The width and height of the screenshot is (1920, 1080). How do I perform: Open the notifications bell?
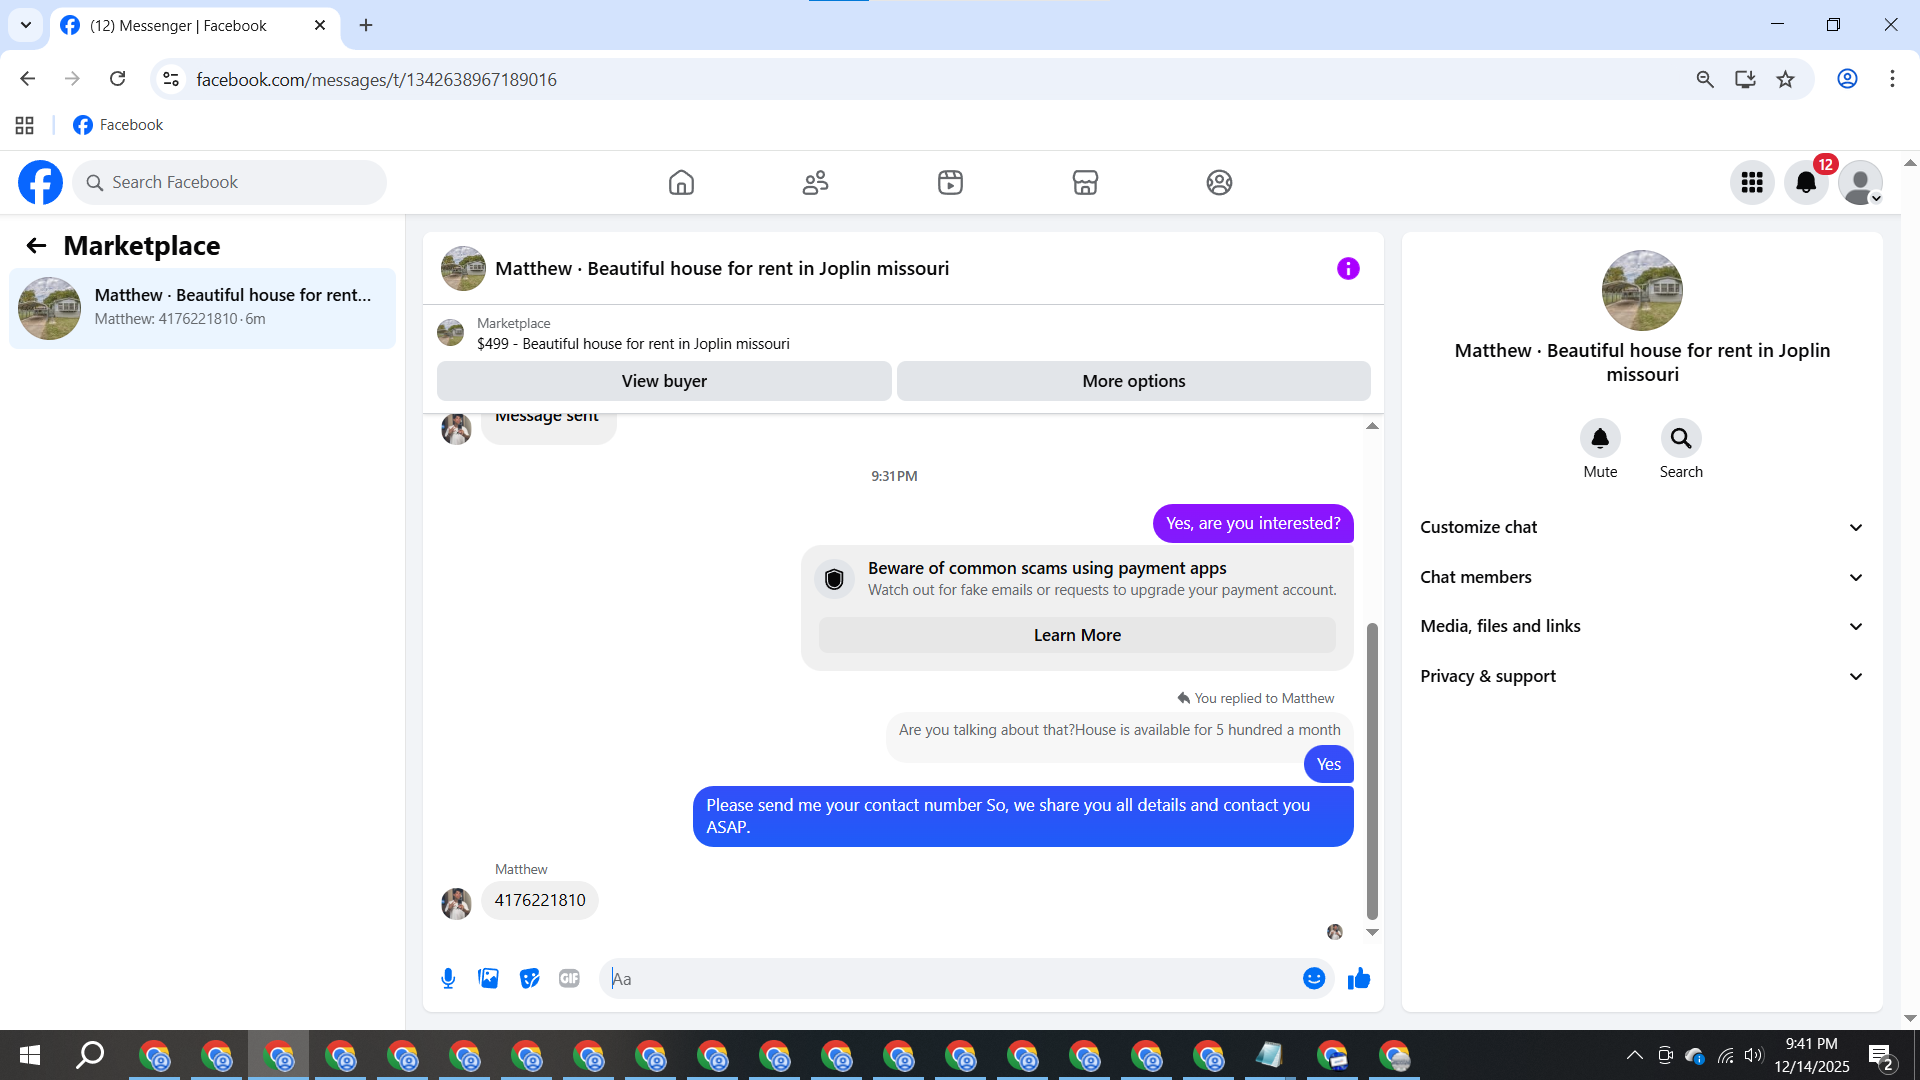point(1805,182)
